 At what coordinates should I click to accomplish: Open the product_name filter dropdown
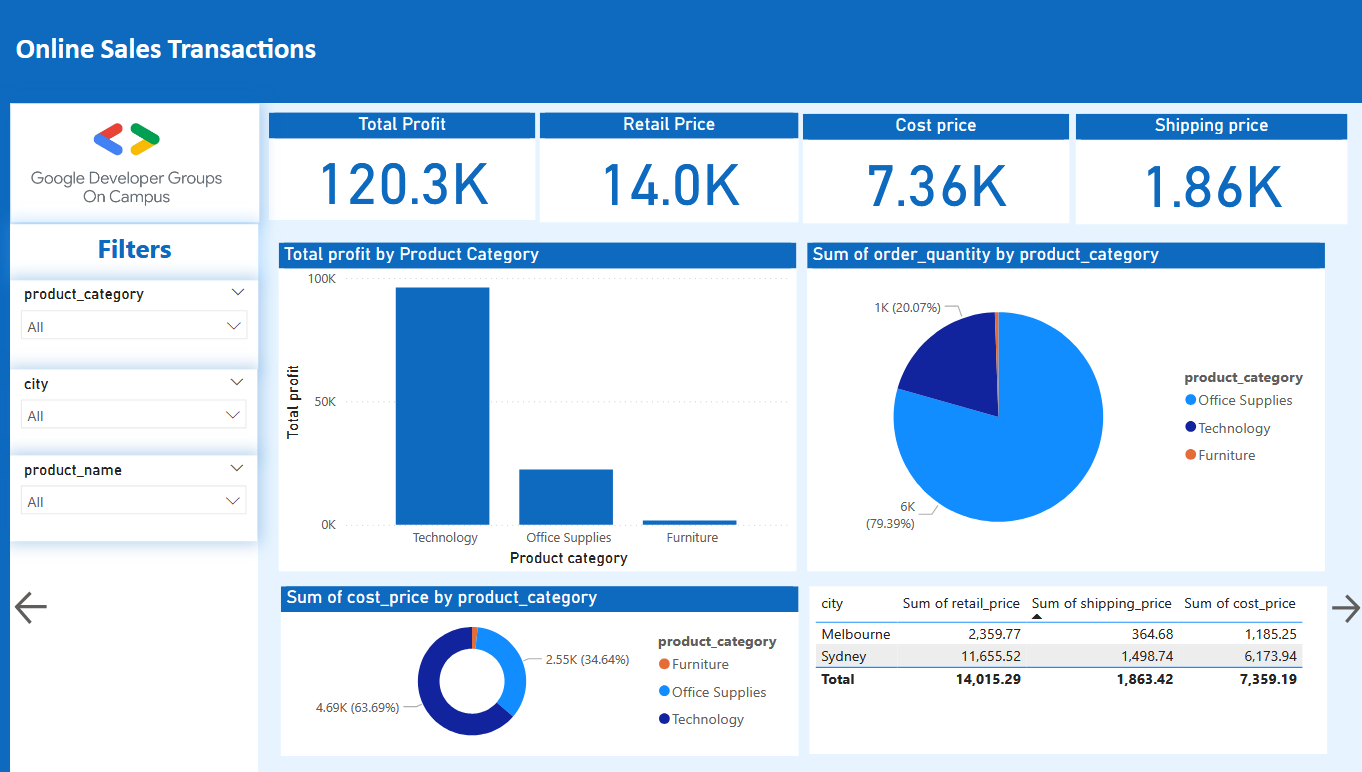point(133,501)
